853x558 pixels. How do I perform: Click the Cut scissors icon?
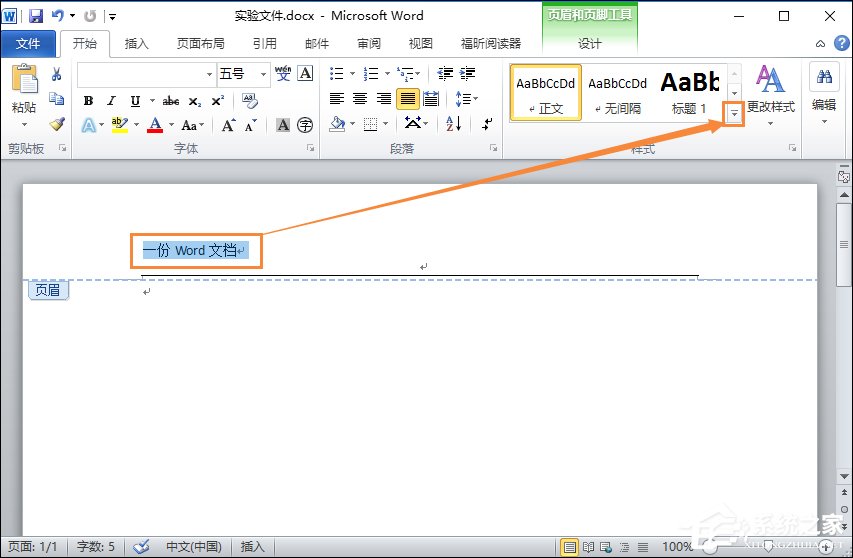pos(57,74)
